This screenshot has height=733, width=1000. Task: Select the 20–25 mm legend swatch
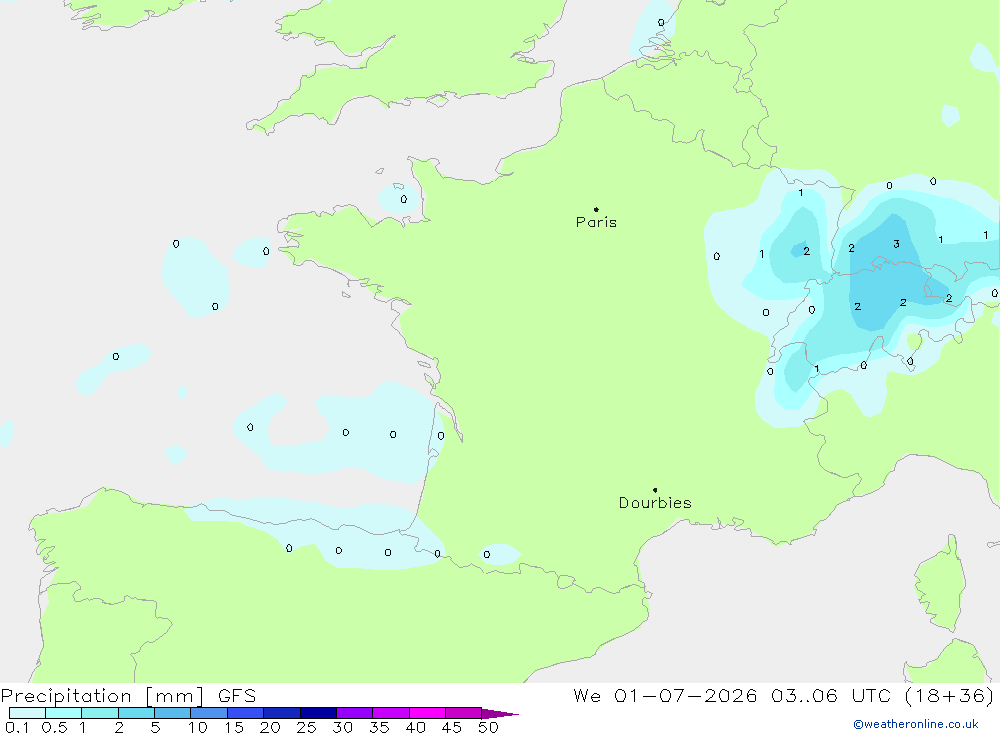point(282,713)
